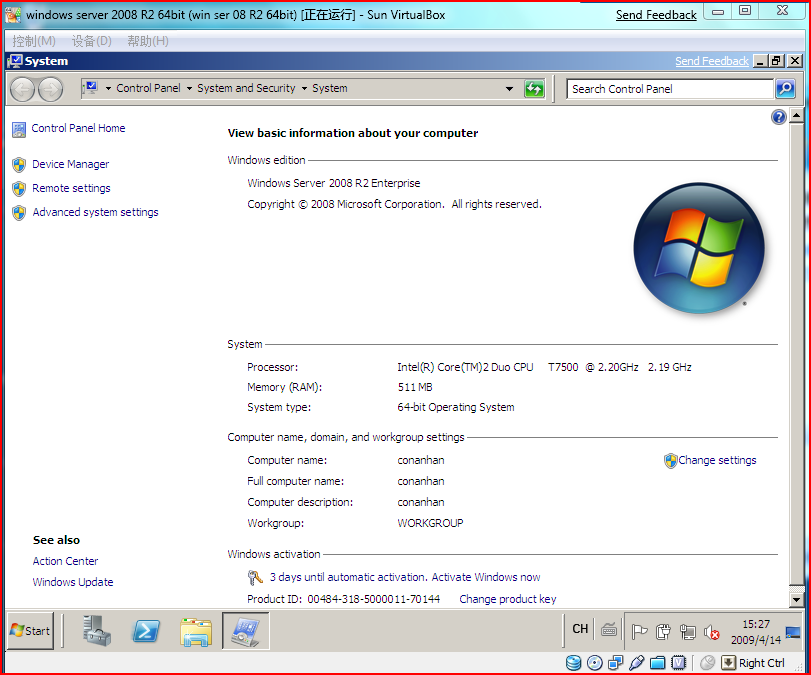The height and width of the screenshot is (675, 811).
Task: Open address bar history dropdown
Action: 509,89
